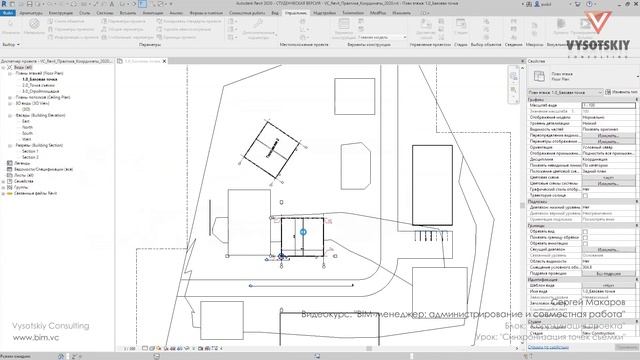The width and height of the screenshot is (640, 360).
Task: Click the navigation wheel icon on navigation bar
Action: pos(514,76)
